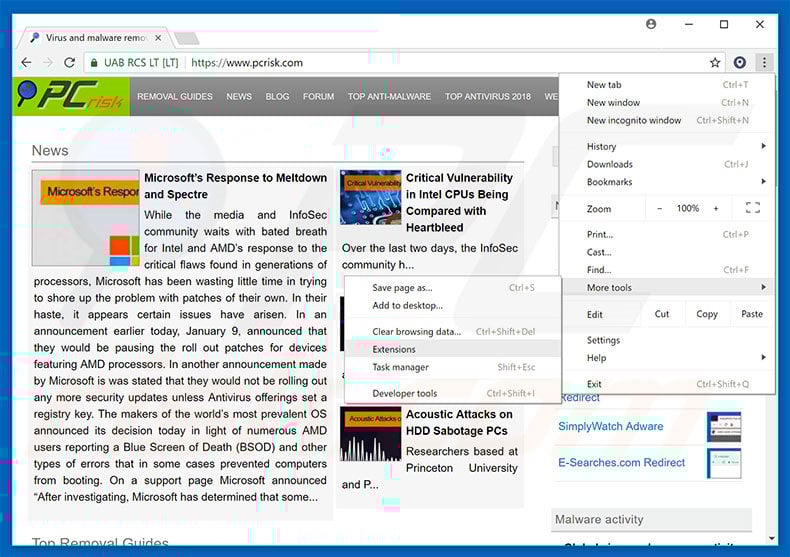Open a New incognito window

click(x=667, y=120)
